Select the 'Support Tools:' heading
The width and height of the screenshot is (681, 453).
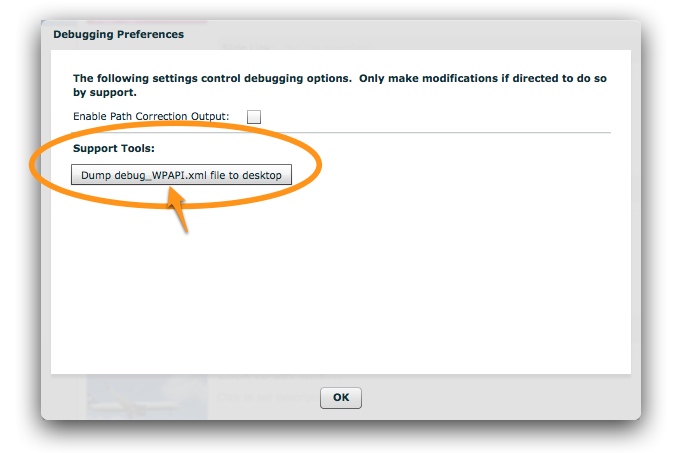click(x=113, y=148)
